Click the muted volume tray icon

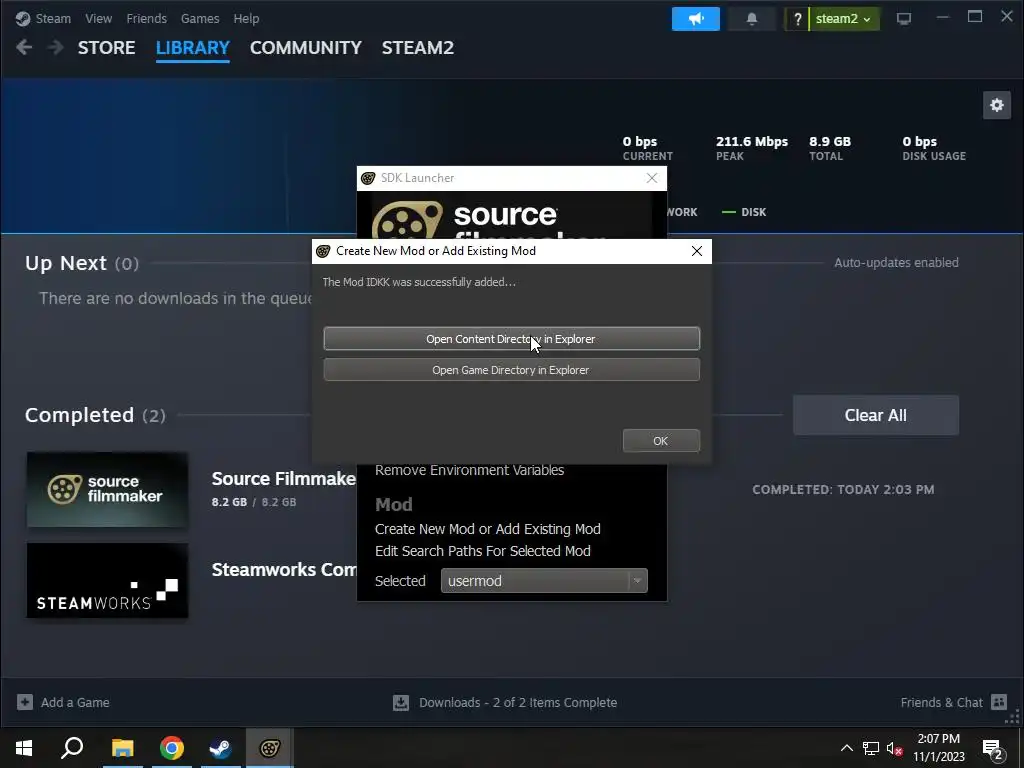(x=894, y=748)
